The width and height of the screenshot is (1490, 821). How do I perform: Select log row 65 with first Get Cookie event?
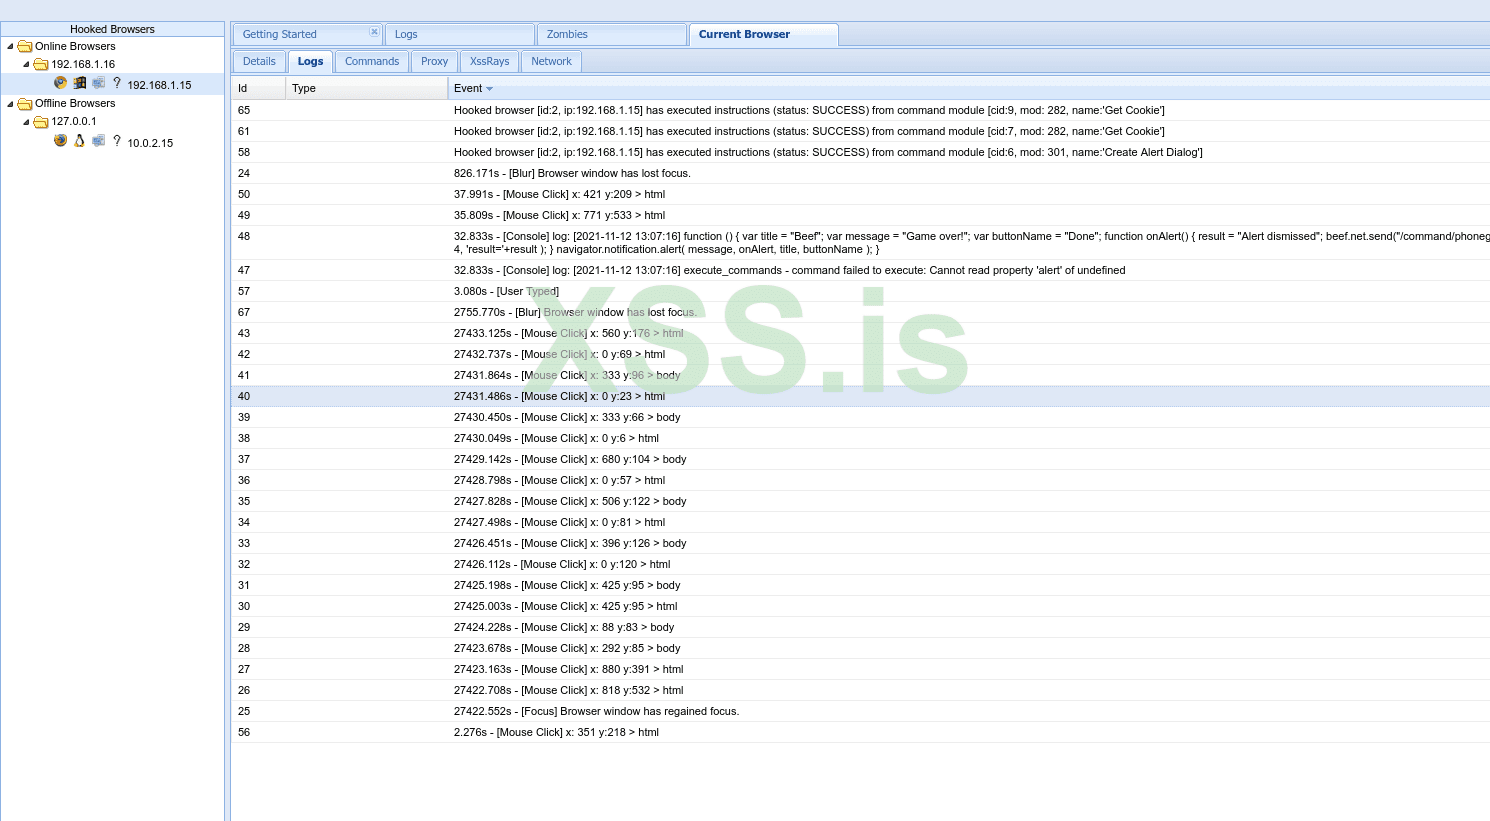[x=861, y=110]
